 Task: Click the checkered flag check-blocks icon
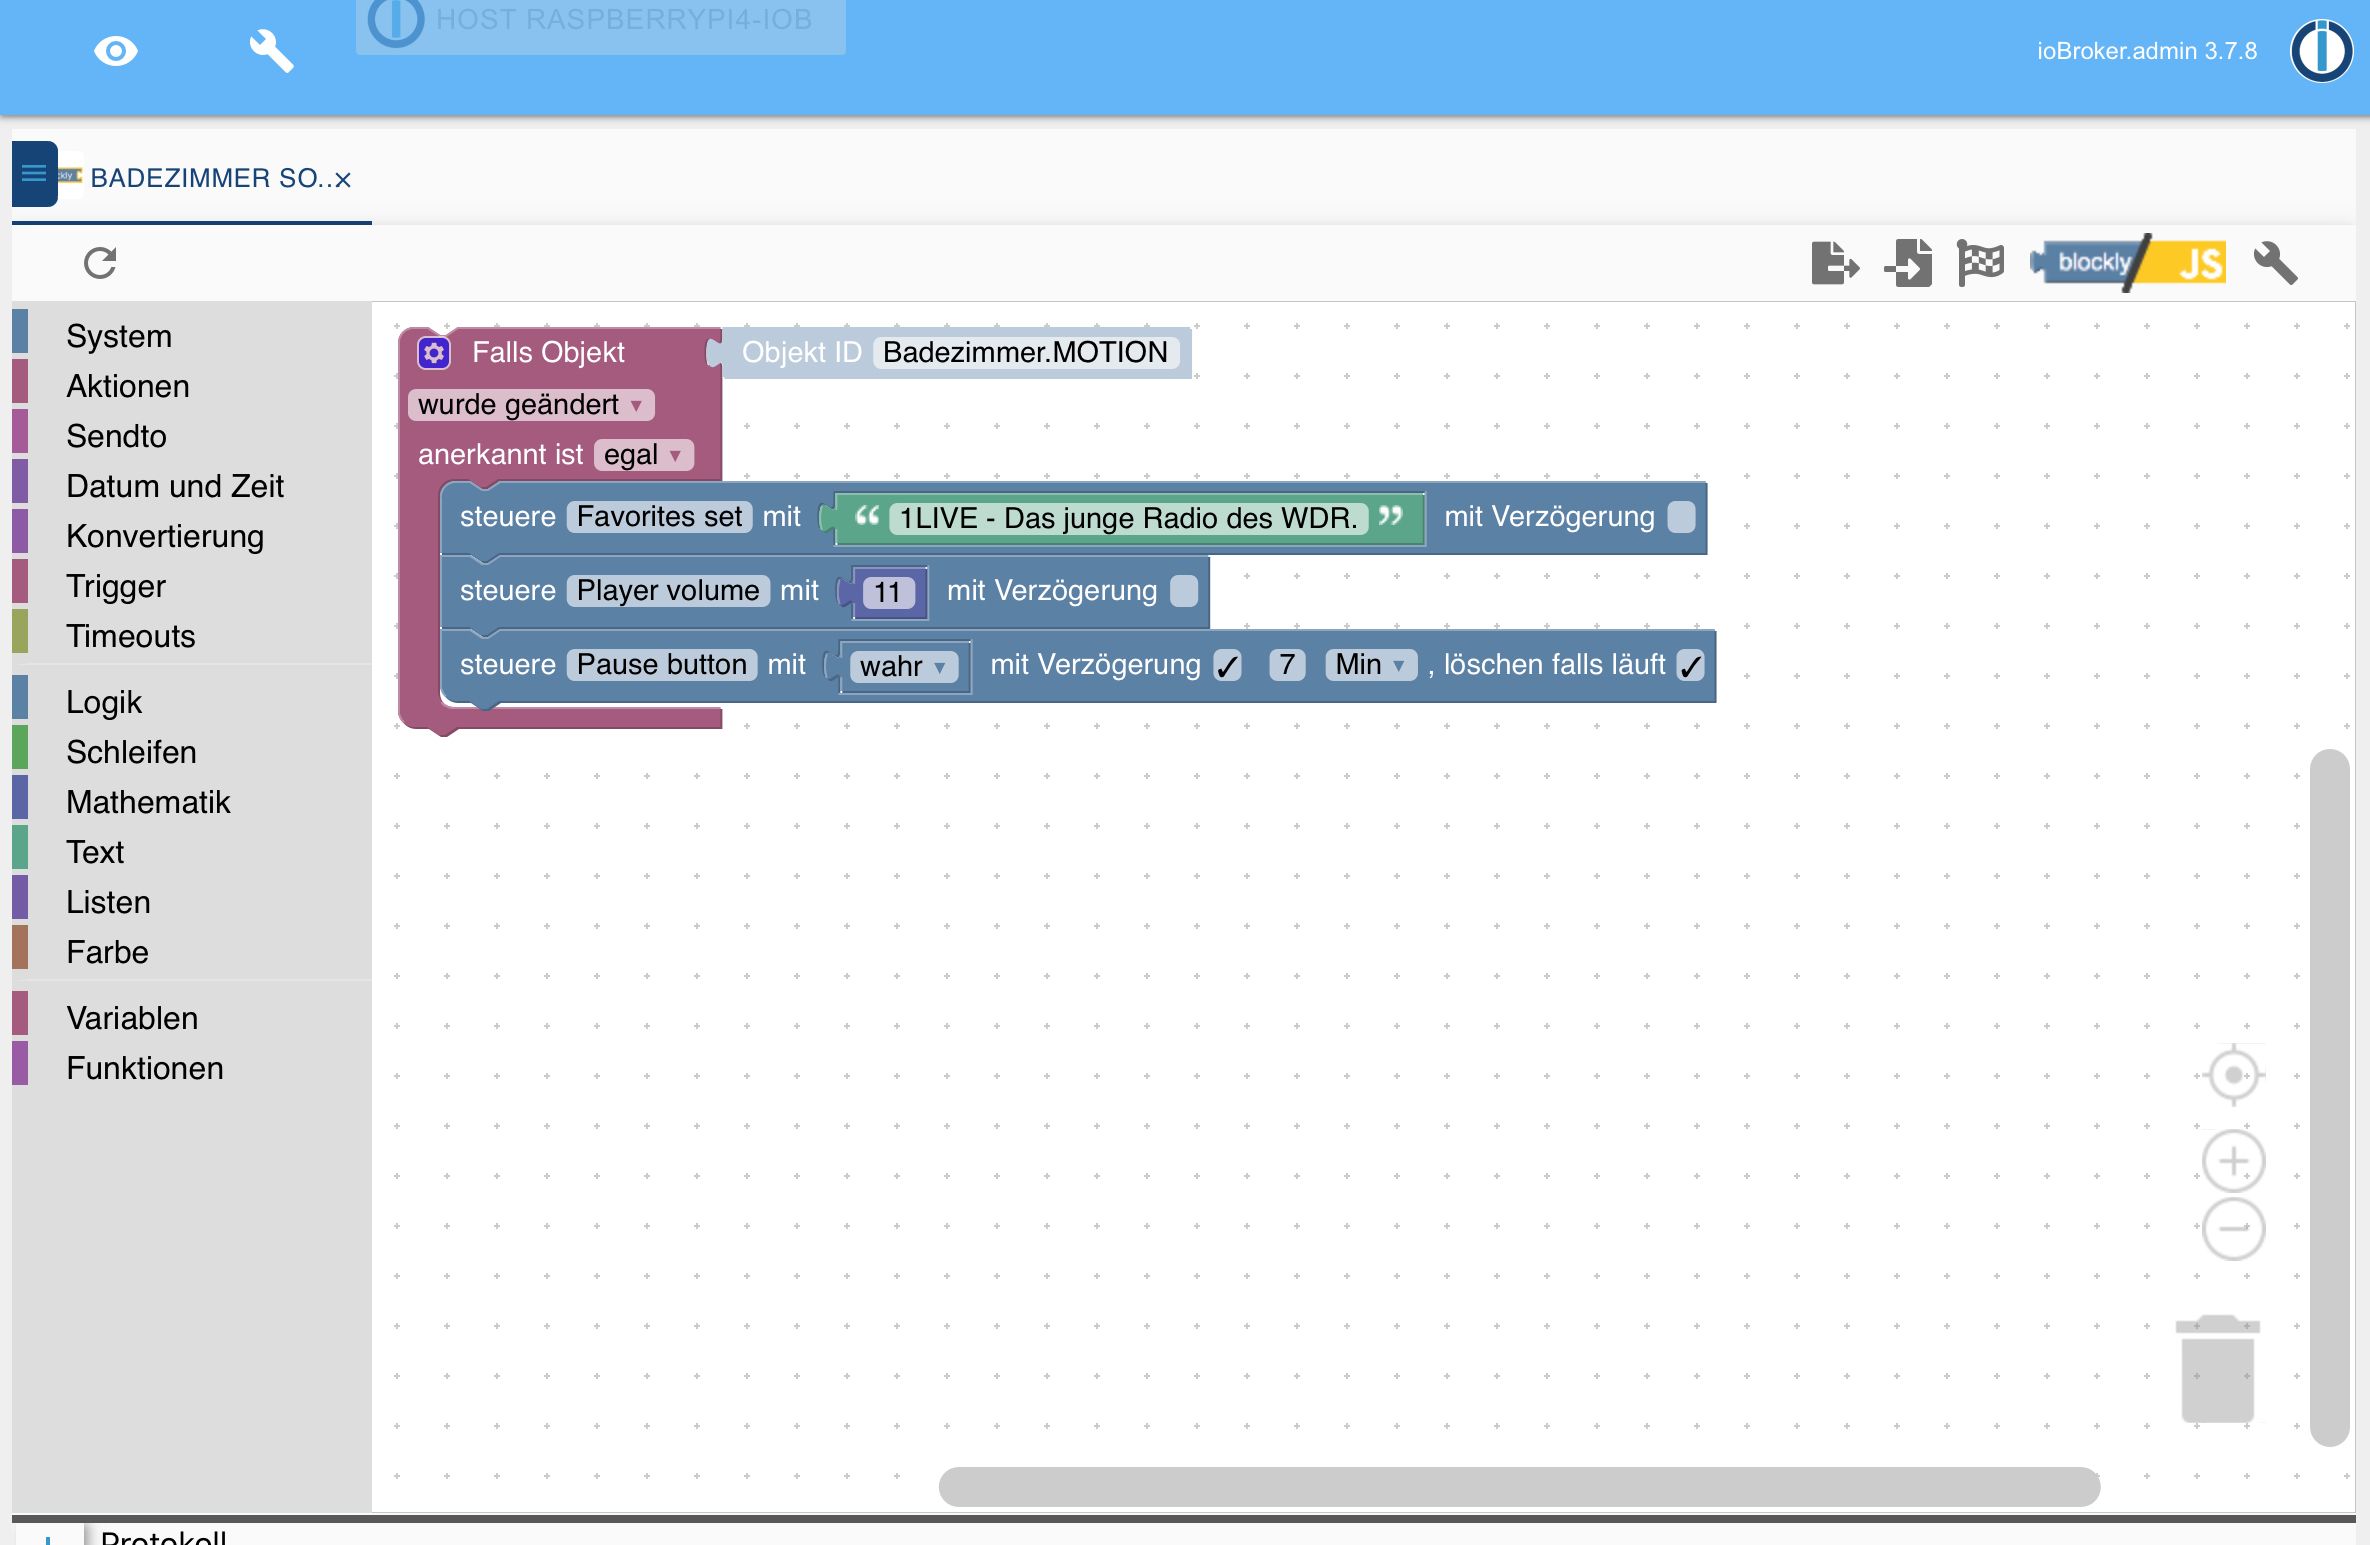(1980, 263)
